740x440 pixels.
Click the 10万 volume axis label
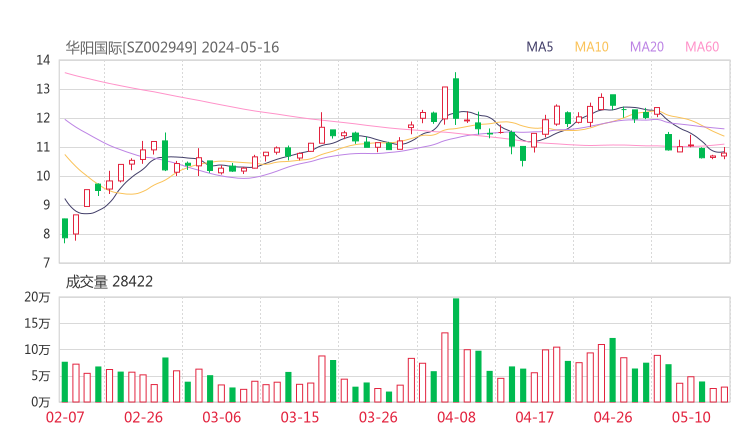point(37,350)
